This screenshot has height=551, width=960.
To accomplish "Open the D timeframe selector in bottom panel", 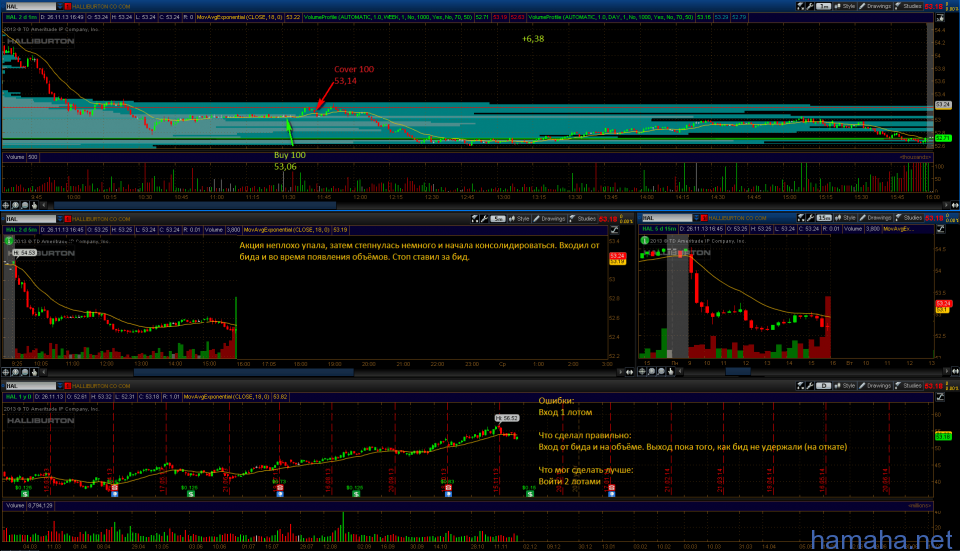I will (x=823, y=386).
